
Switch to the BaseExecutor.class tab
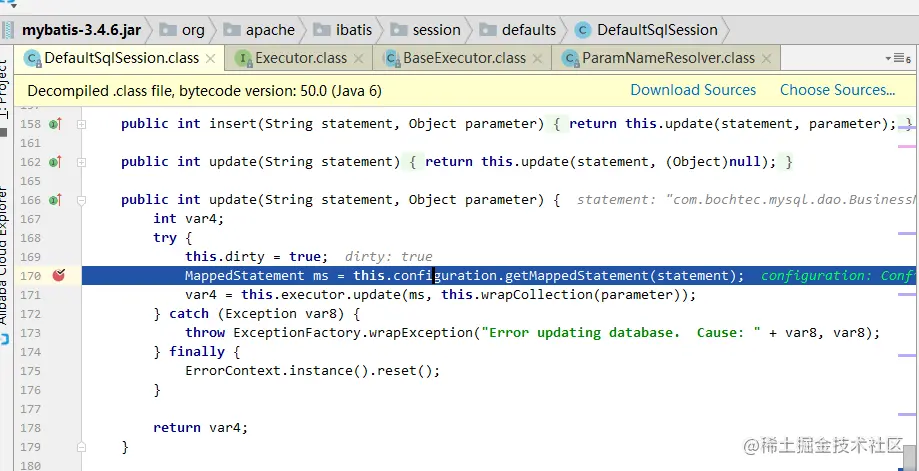[x=464, y=59]
